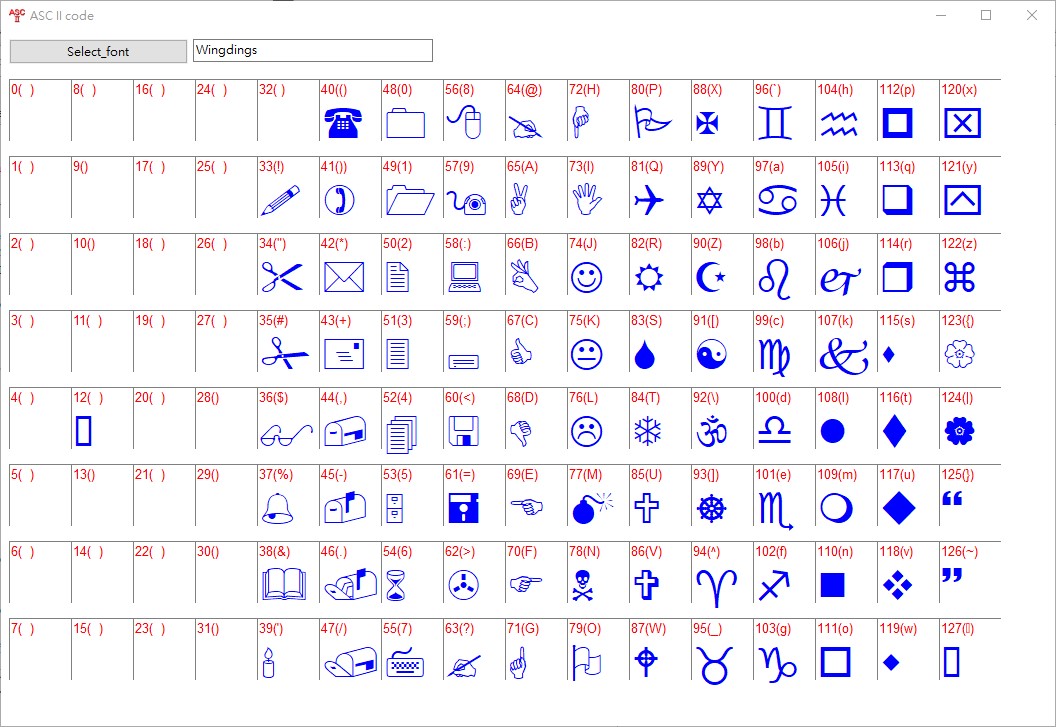Click the Pisces symbol under 105(i)

pyautogui.click(x=833, y=200)
